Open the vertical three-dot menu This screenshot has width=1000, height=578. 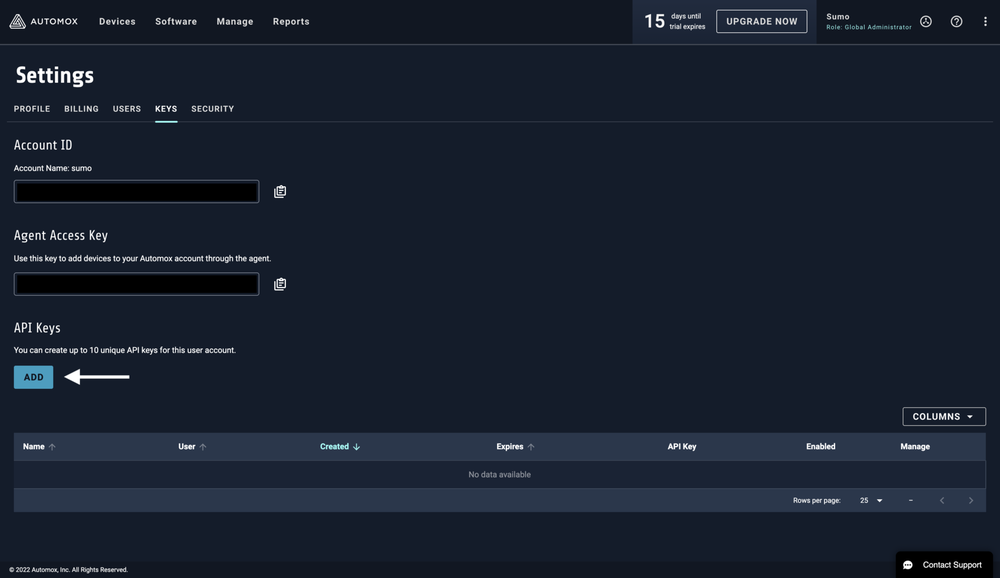985,21
